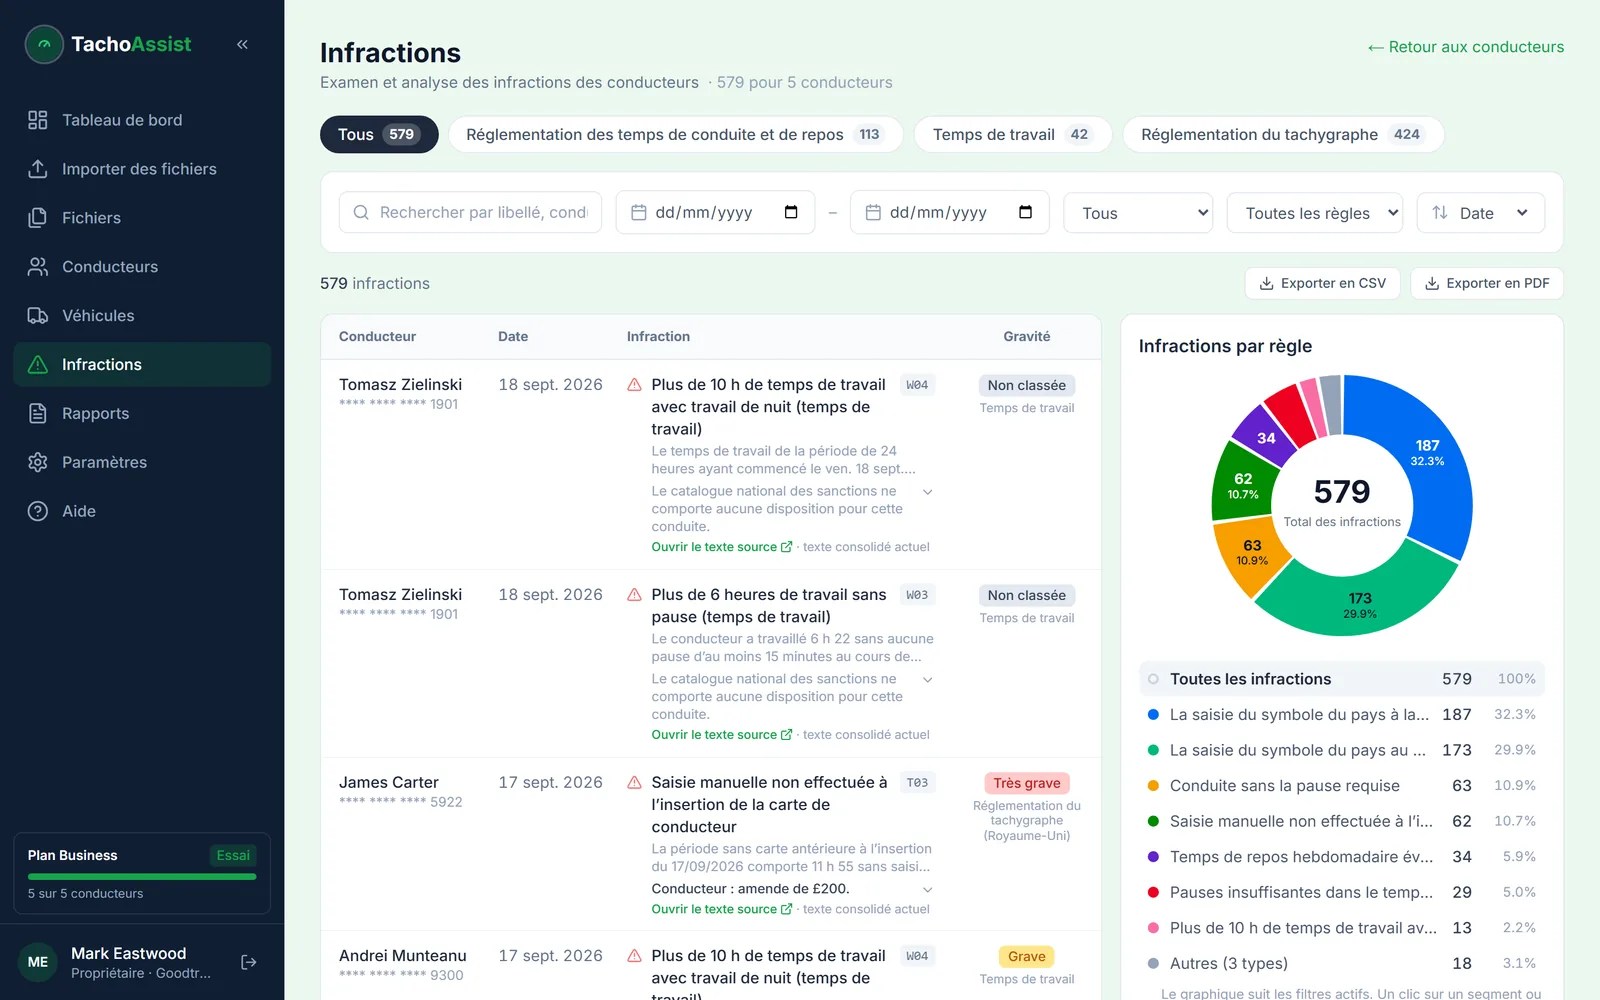Click the Essai plan badge
Screen dimensions: 1600x1000
(x=233, y=855)
